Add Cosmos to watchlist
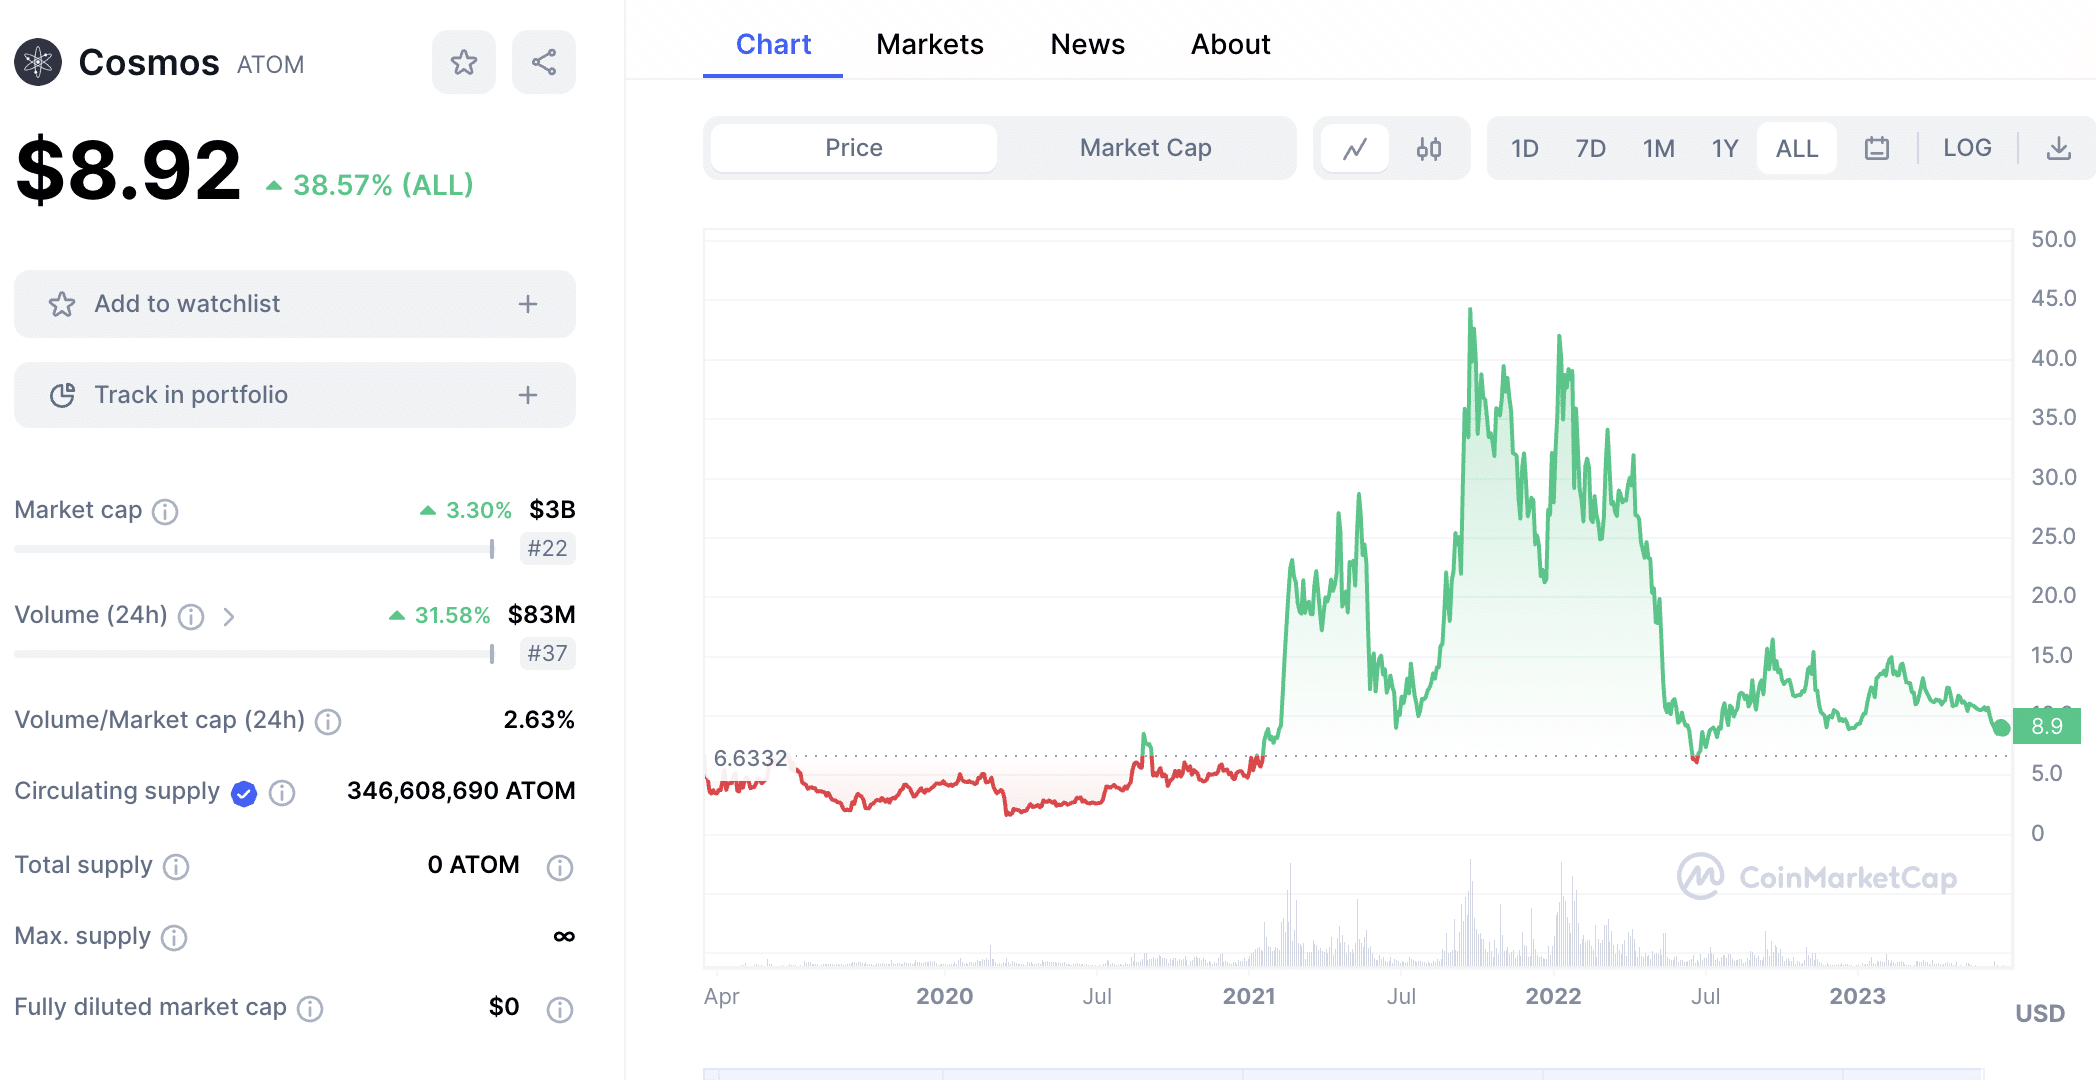The width and height of the screenshot is (2096, 1080). (295, 304)
